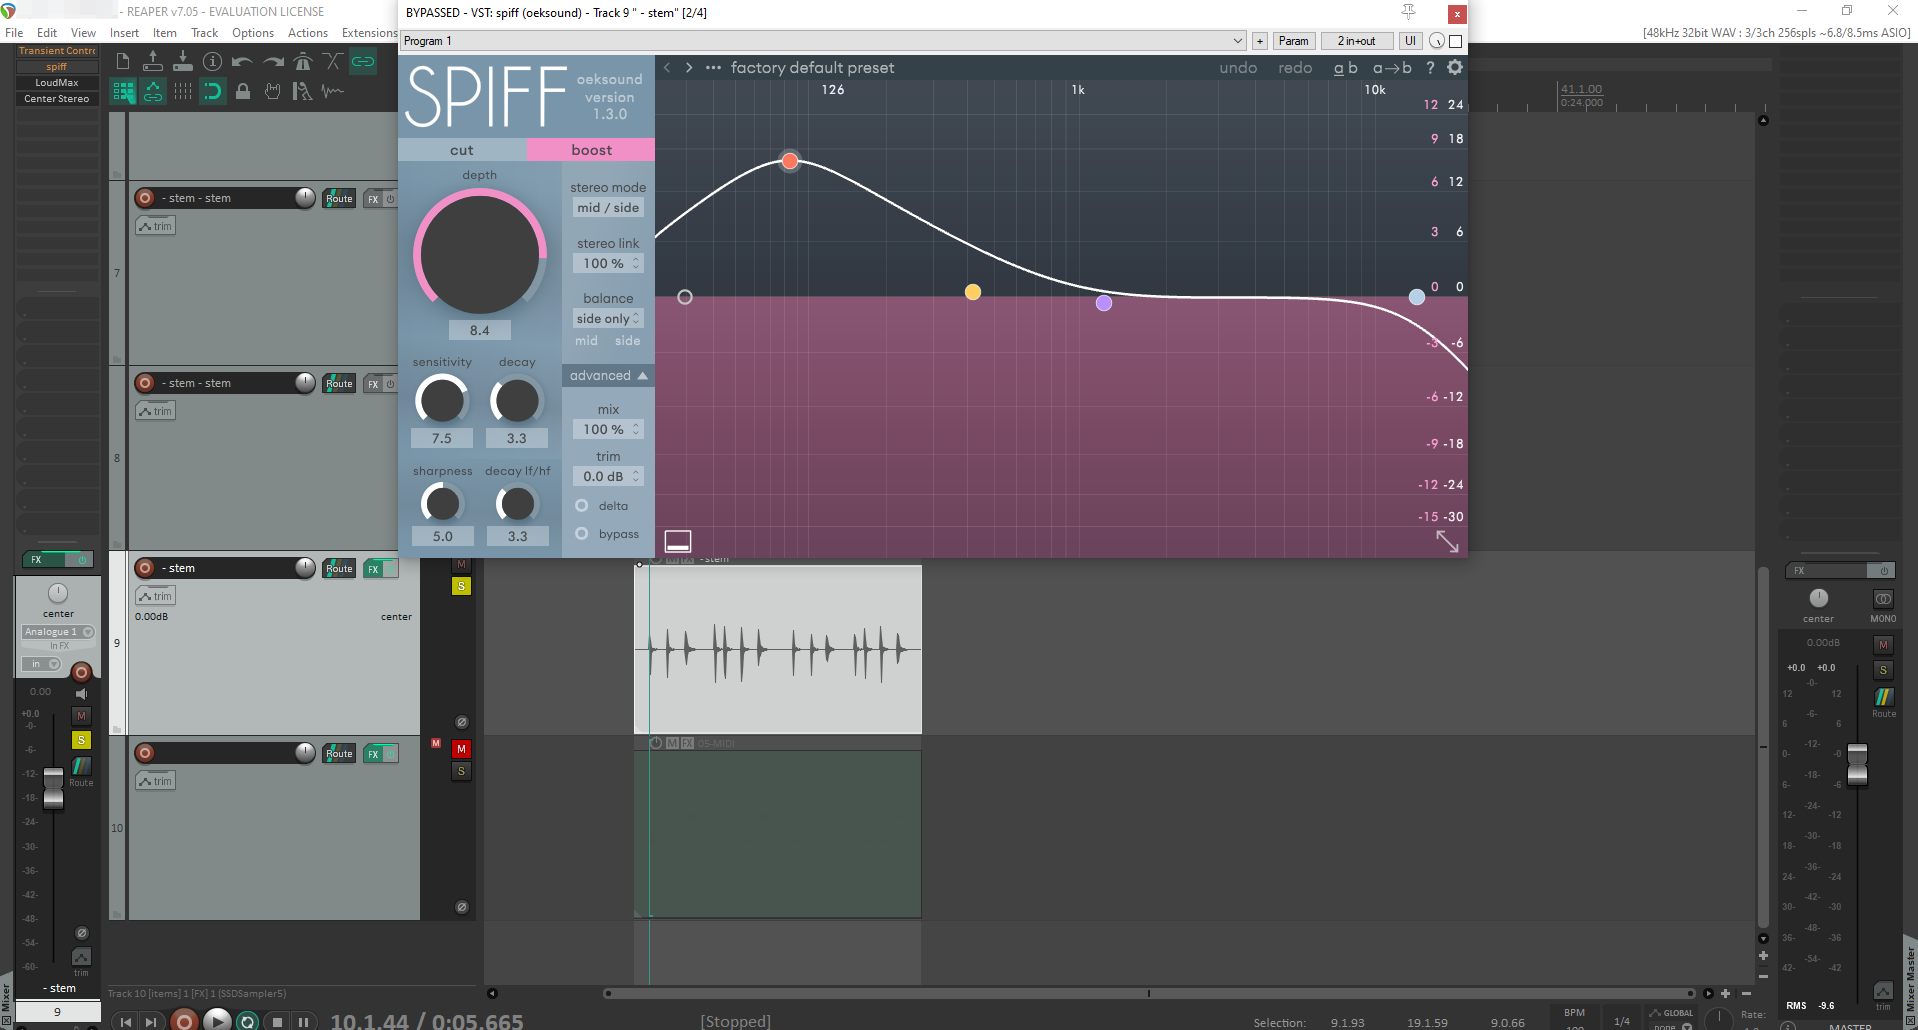Open Spiff preset options ellipsis
The width and height of the screenshot is (1918, 1030).
click(713, 68)
